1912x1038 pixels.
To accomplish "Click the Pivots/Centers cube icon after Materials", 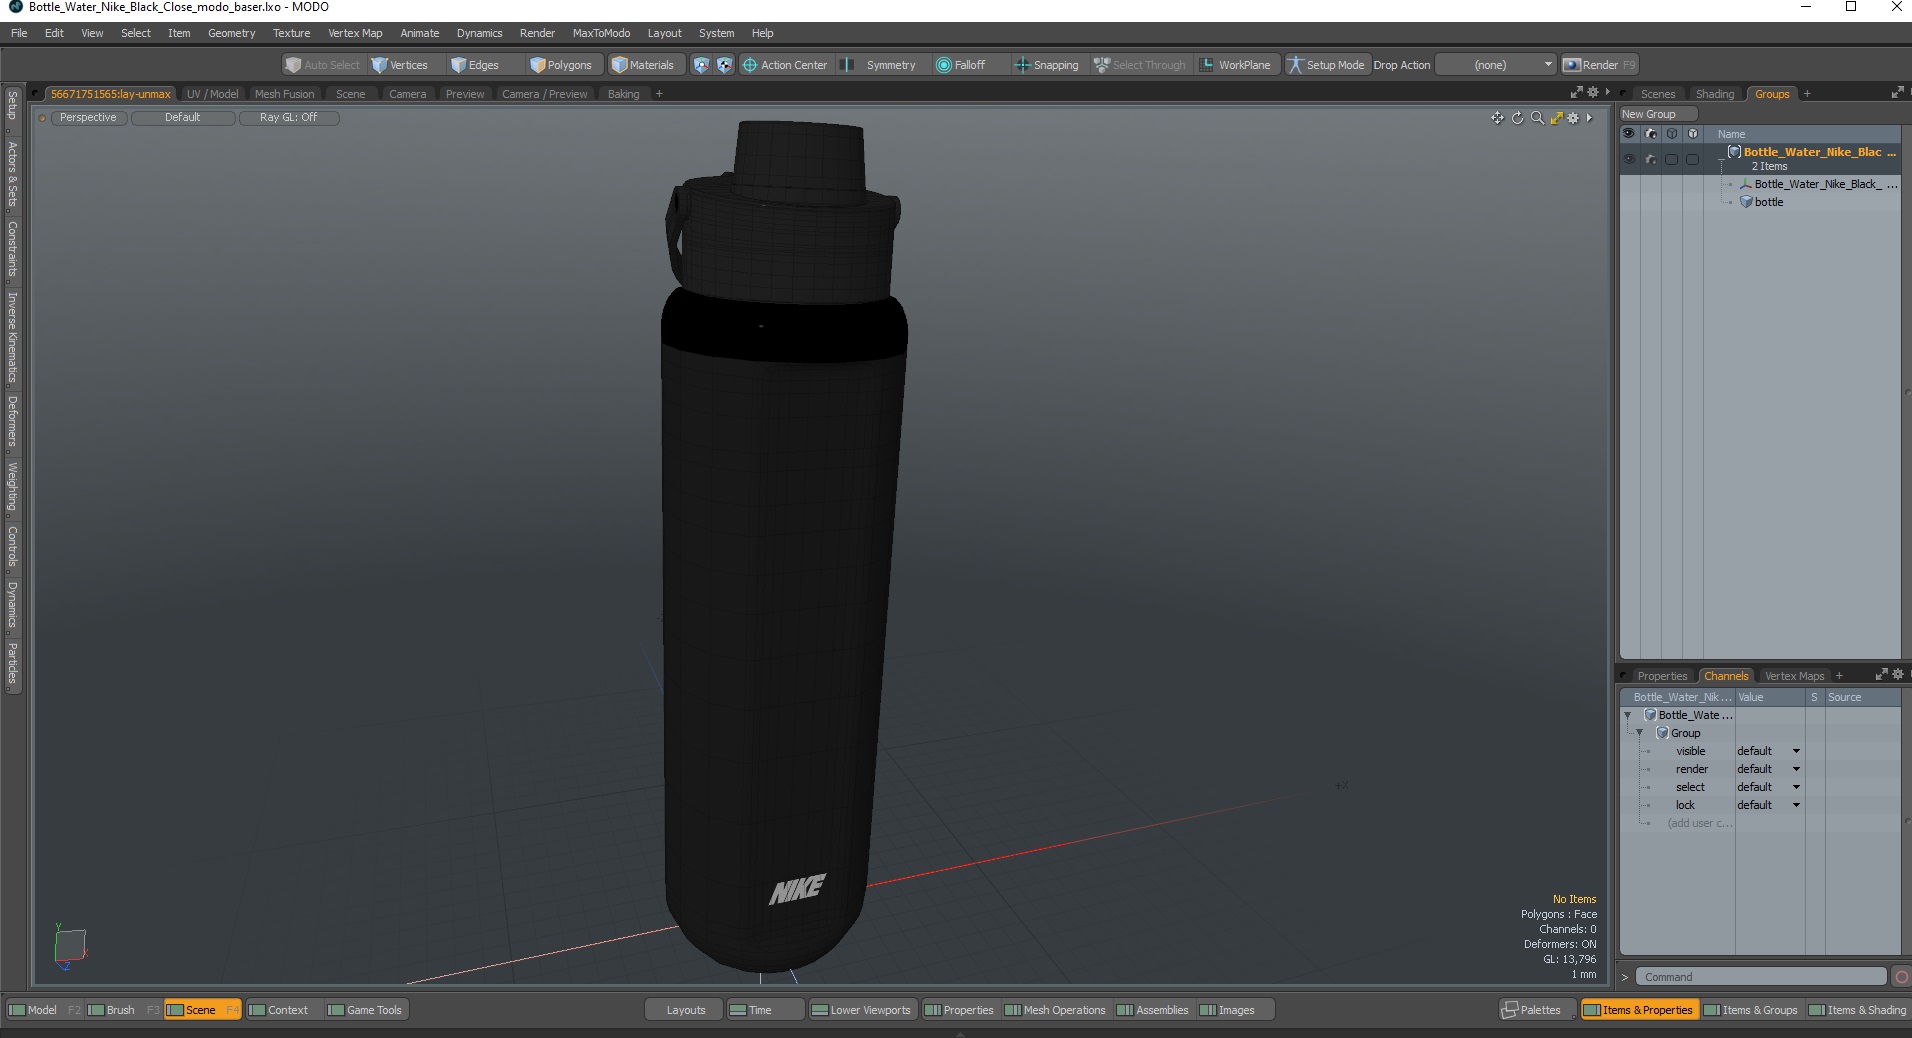I will [725, 65].
